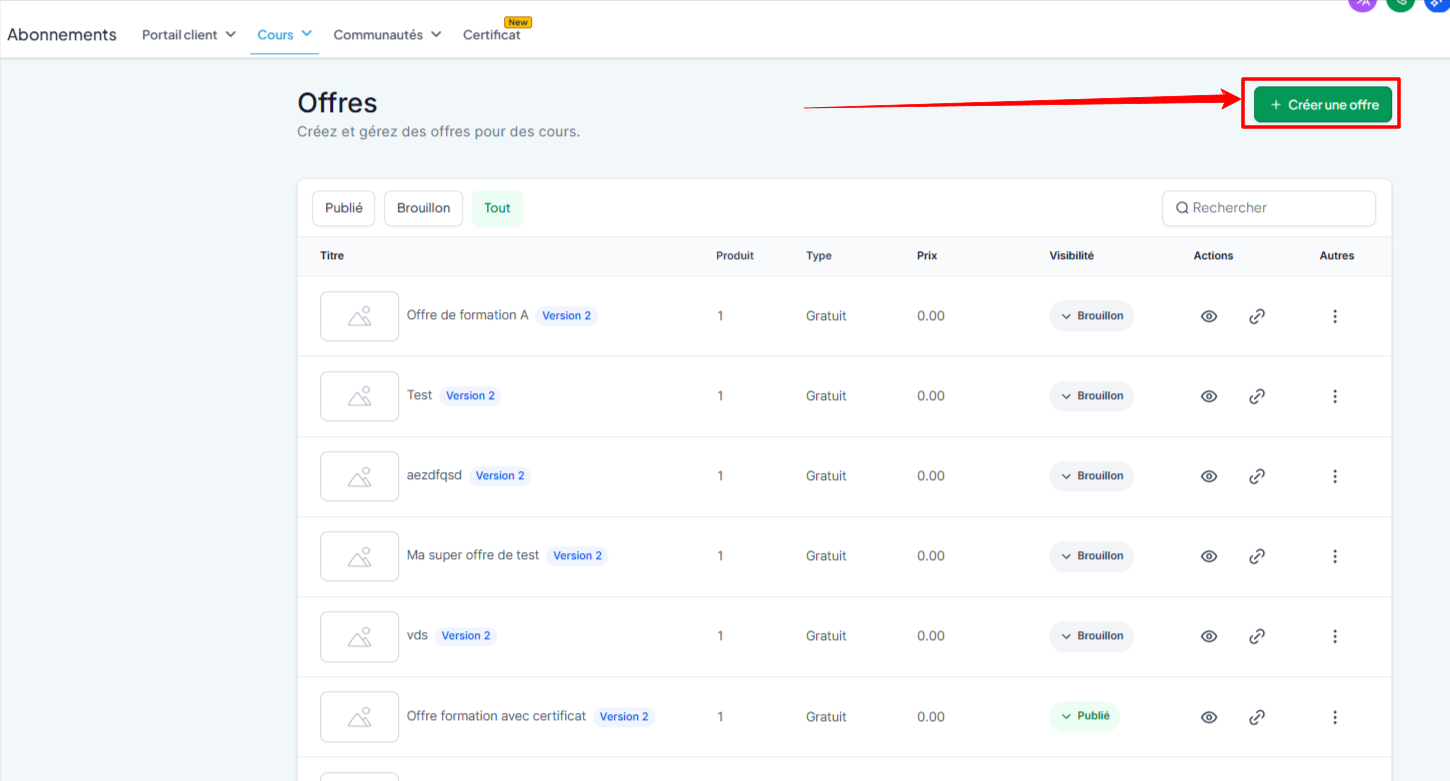Open the "Offre formation avec certificat" title

click(x=496, y=716)
